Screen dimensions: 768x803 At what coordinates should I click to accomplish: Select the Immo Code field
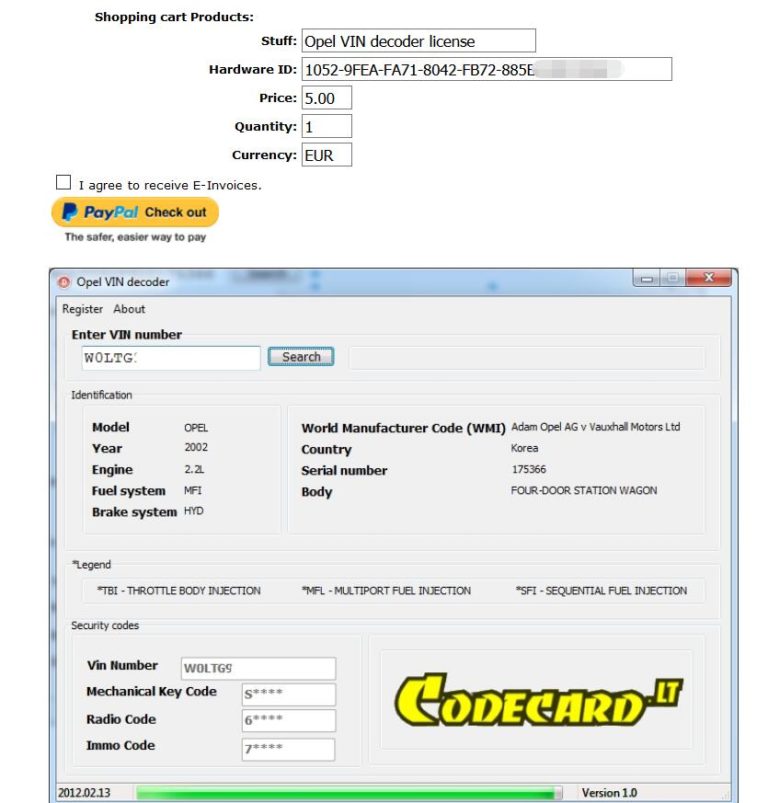pos(289,749)
